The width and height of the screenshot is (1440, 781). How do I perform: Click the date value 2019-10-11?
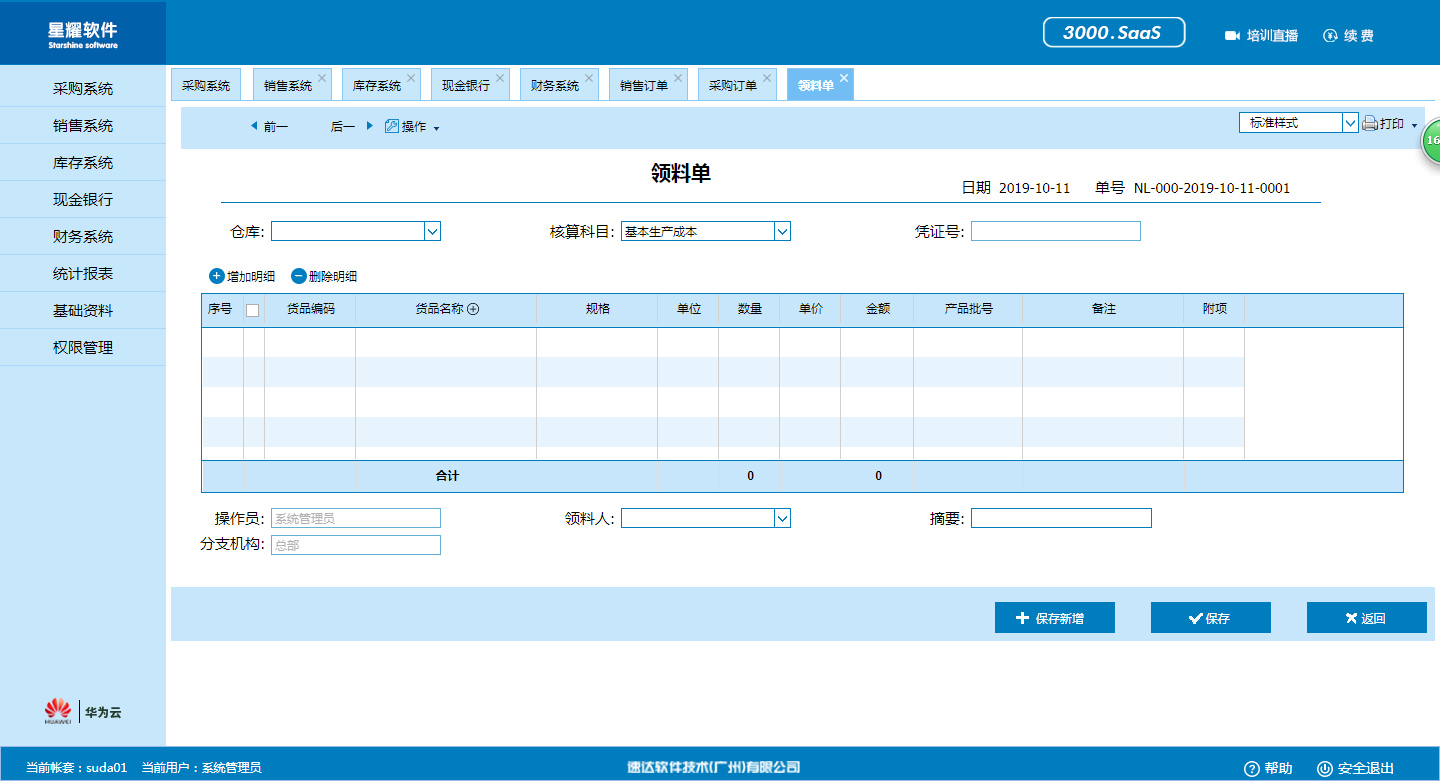[x=1035, y=188]
